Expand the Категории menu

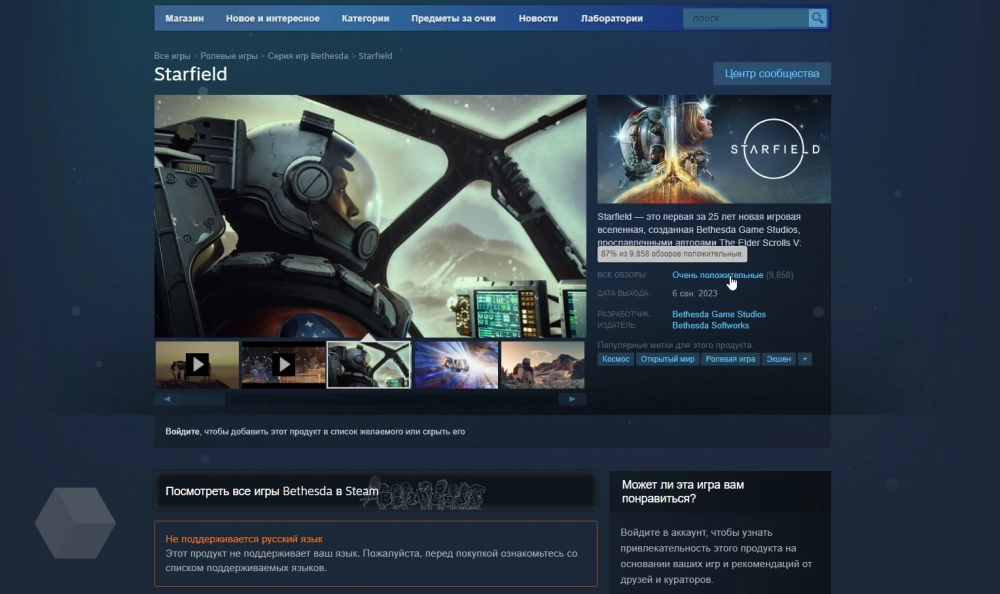(365, 18)
